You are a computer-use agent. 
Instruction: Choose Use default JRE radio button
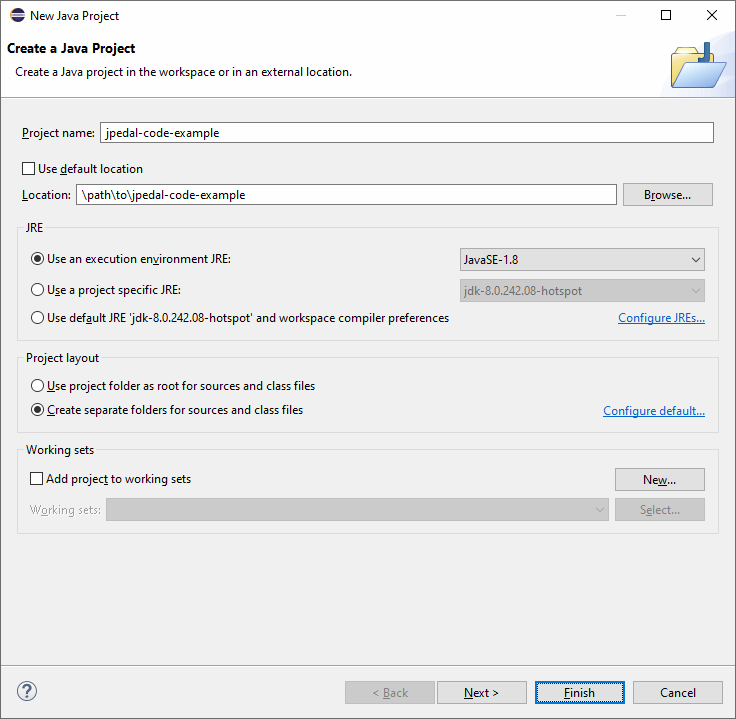click(x=38, y=318)
